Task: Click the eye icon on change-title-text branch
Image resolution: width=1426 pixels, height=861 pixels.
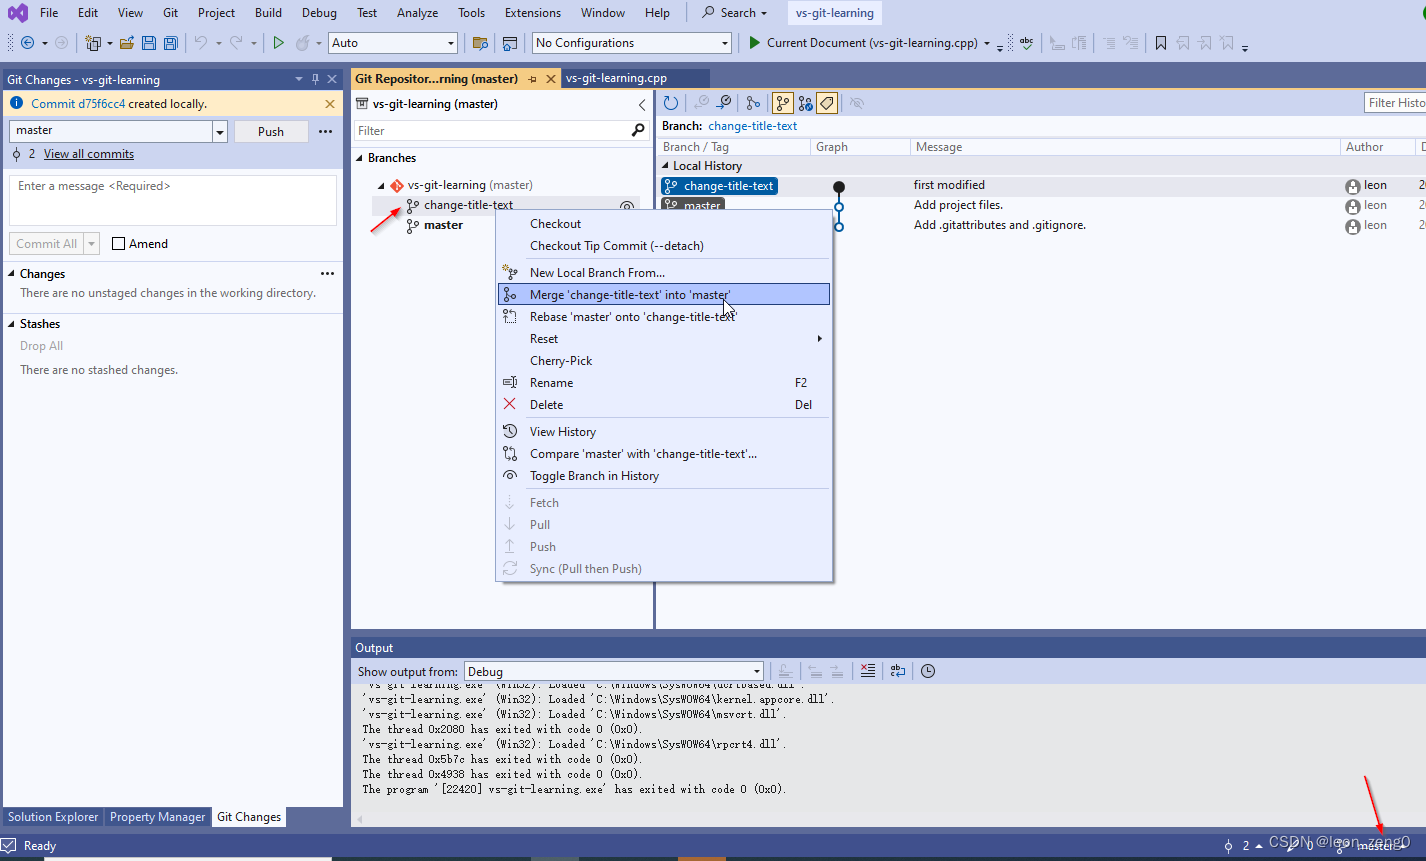Action: [x=627, y=206]
